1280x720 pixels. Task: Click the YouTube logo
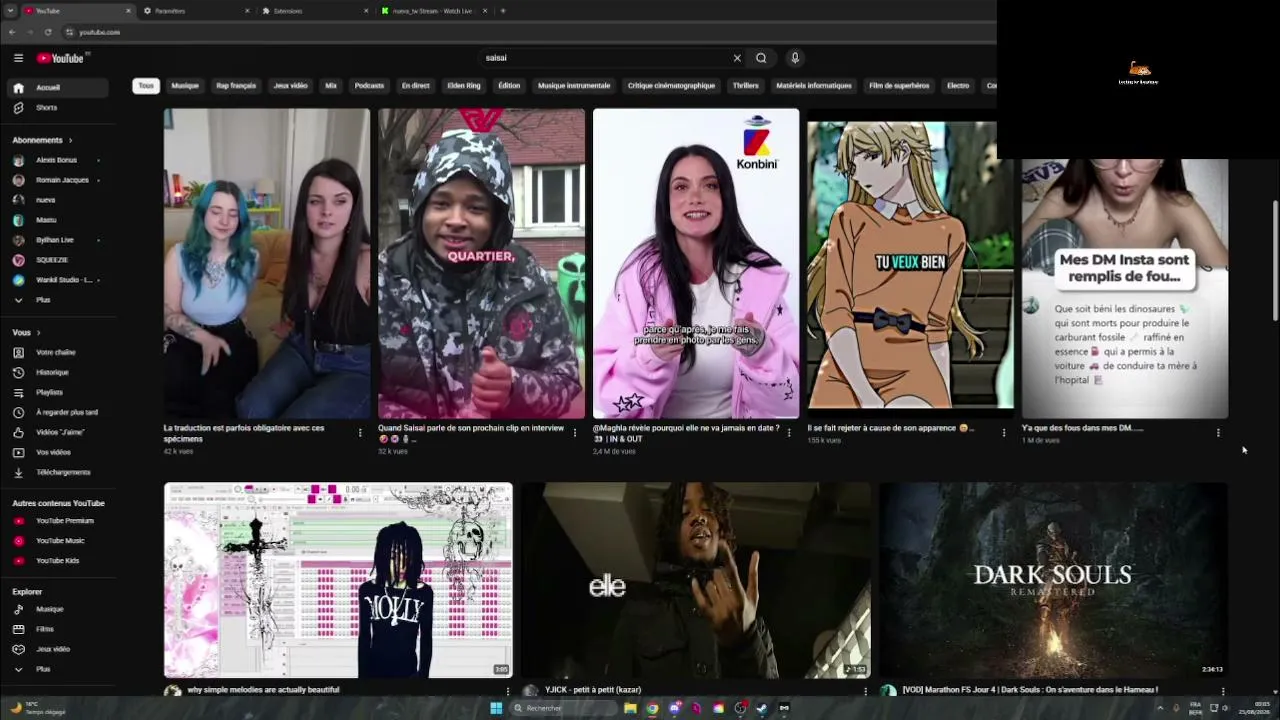(x=61, y=58)
